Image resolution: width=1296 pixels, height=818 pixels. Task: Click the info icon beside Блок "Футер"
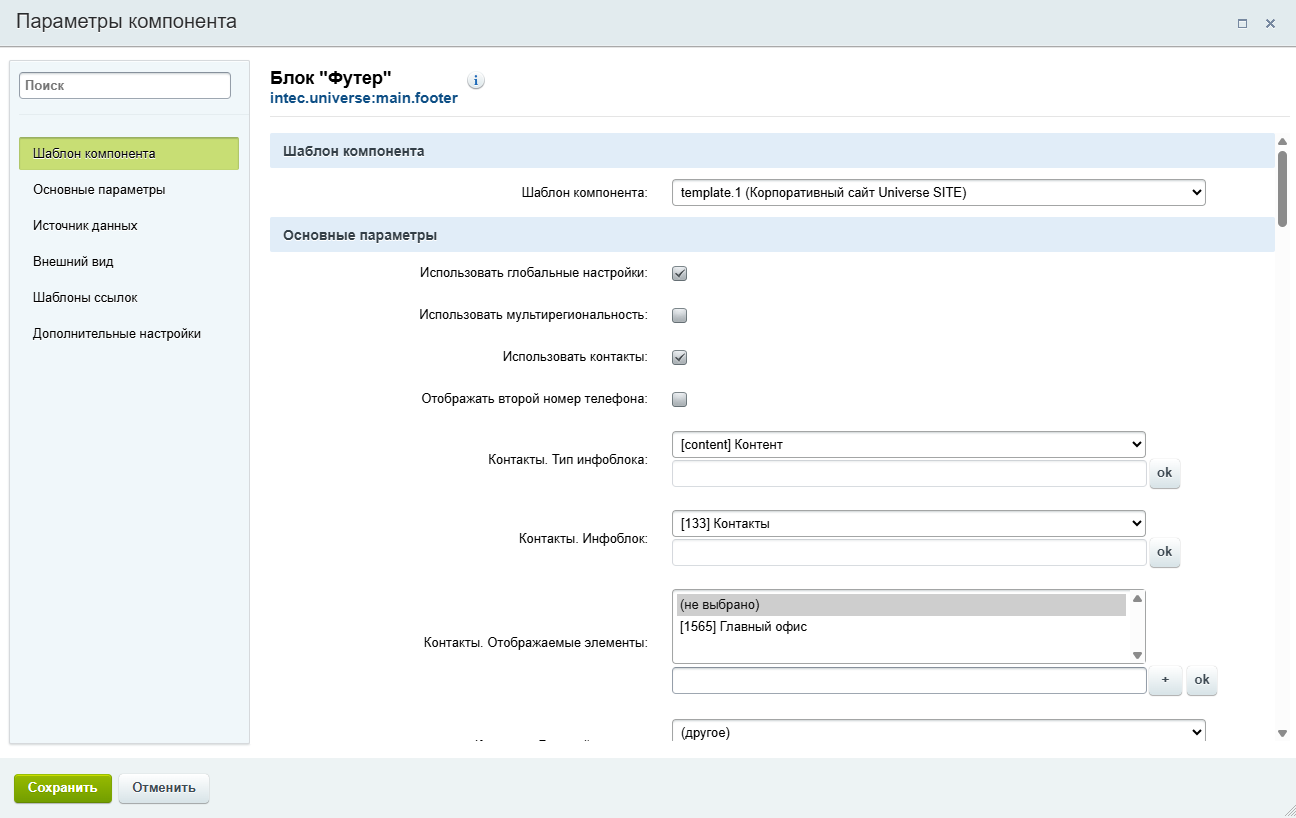tap(476, 81)
